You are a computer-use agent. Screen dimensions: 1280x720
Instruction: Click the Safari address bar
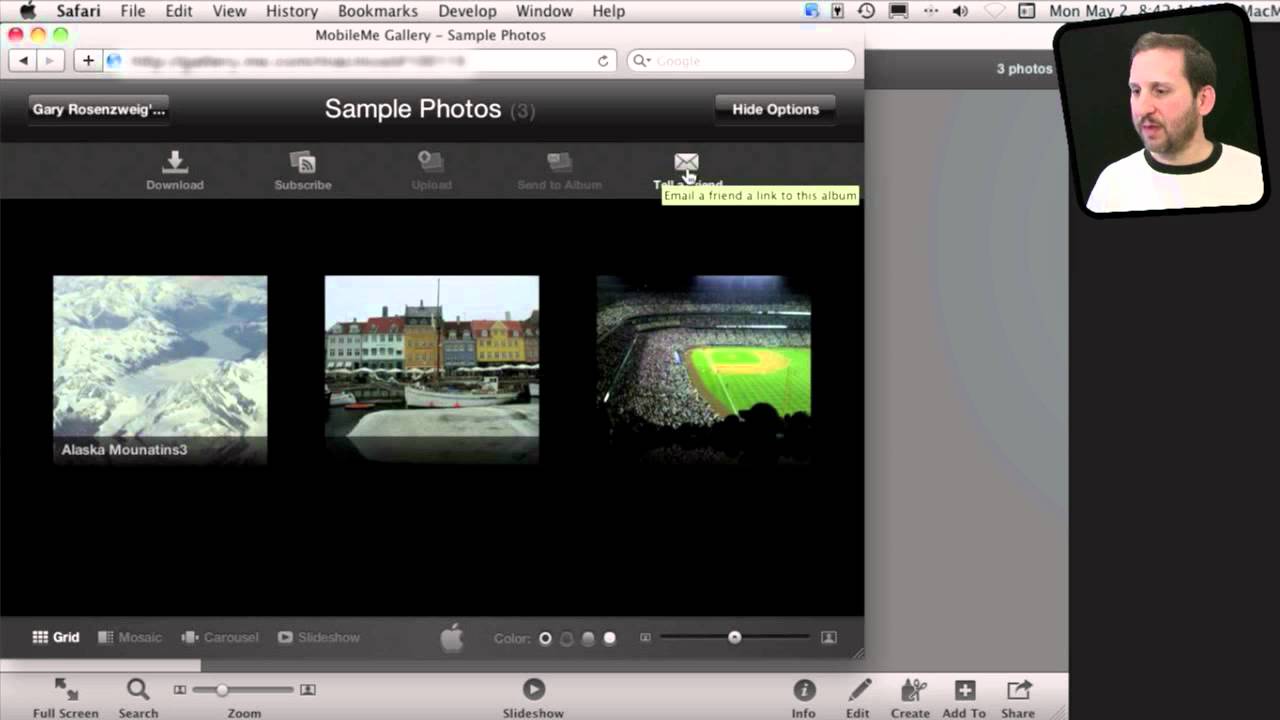(359, 61)
